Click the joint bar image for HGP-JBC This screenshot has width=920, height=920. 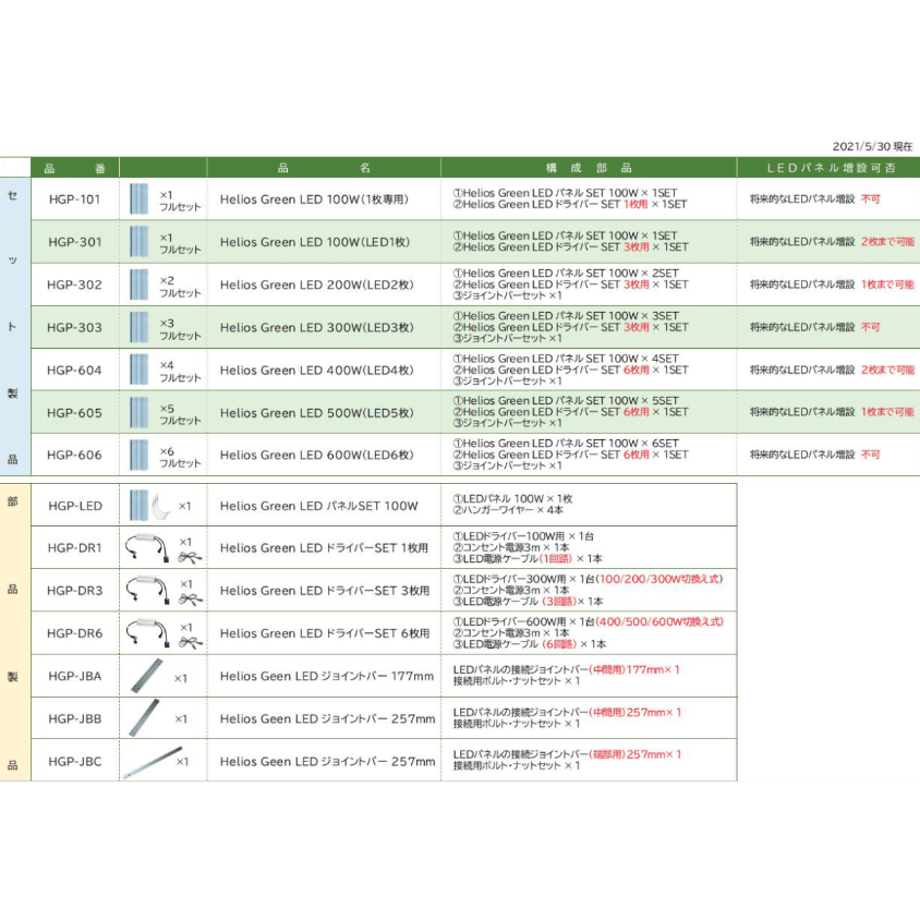tap(152, 763)
